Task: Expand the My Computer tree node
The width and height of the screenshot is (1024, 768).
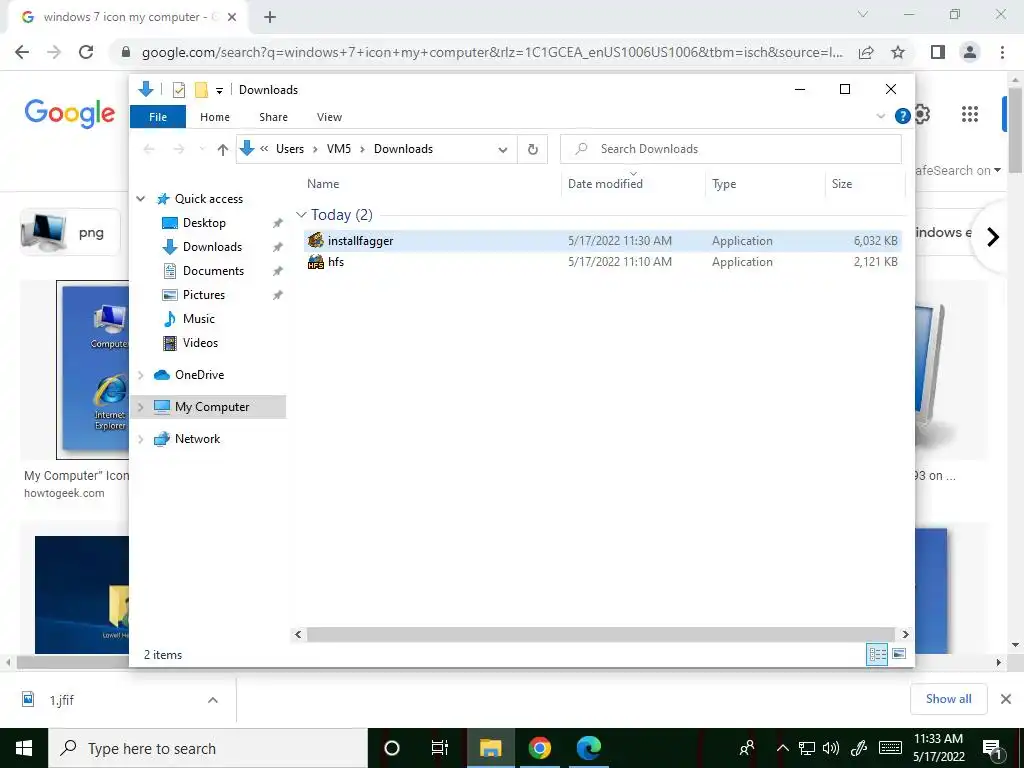Action: pyautogui.click(x=140, y=407)
